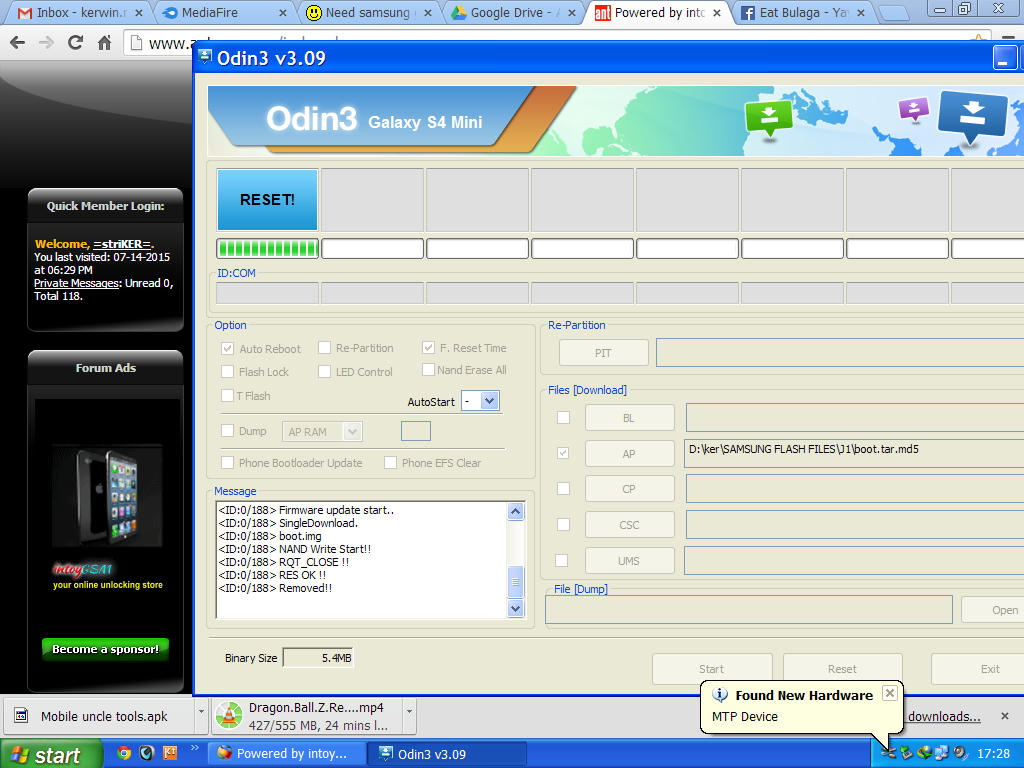Check the box beside the BL button
The image size is (1024, 768).
point(563,417)
